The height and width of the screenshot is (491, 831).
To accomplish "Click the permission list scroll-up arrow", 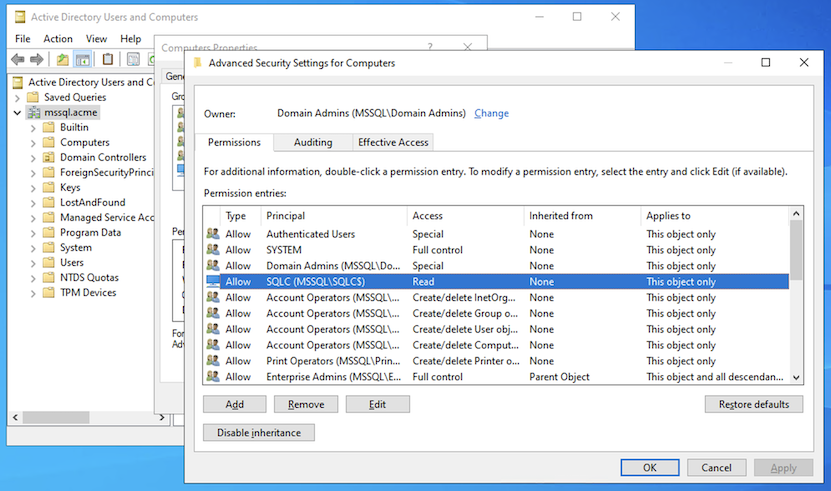I will 796,214.
